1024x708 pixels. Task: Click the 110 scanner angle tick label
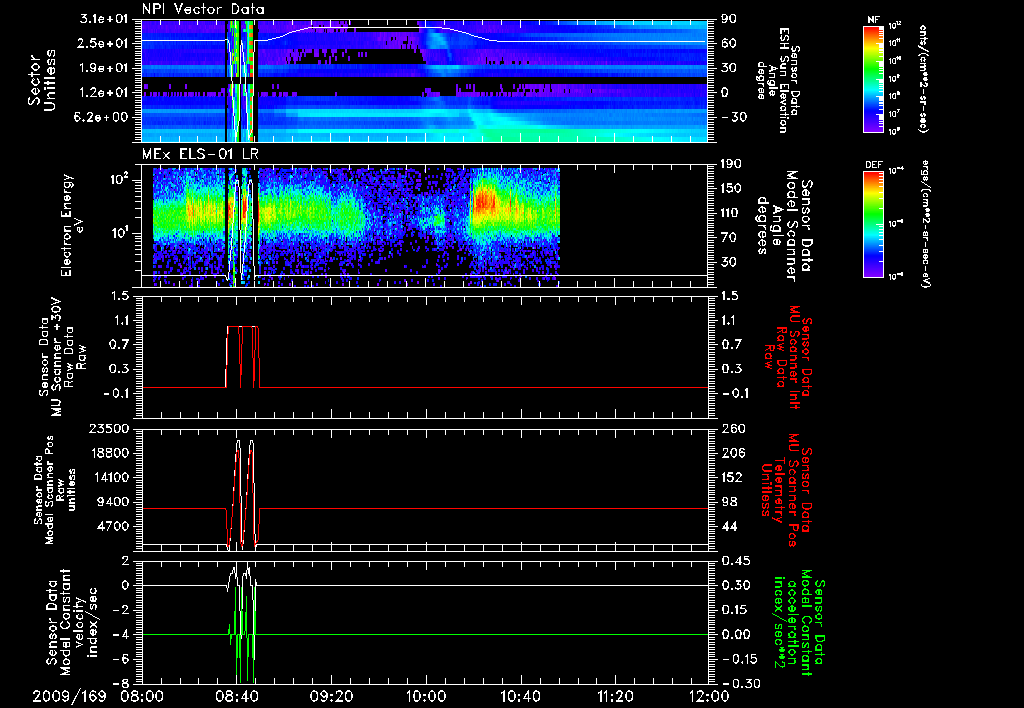coord(731,214)
